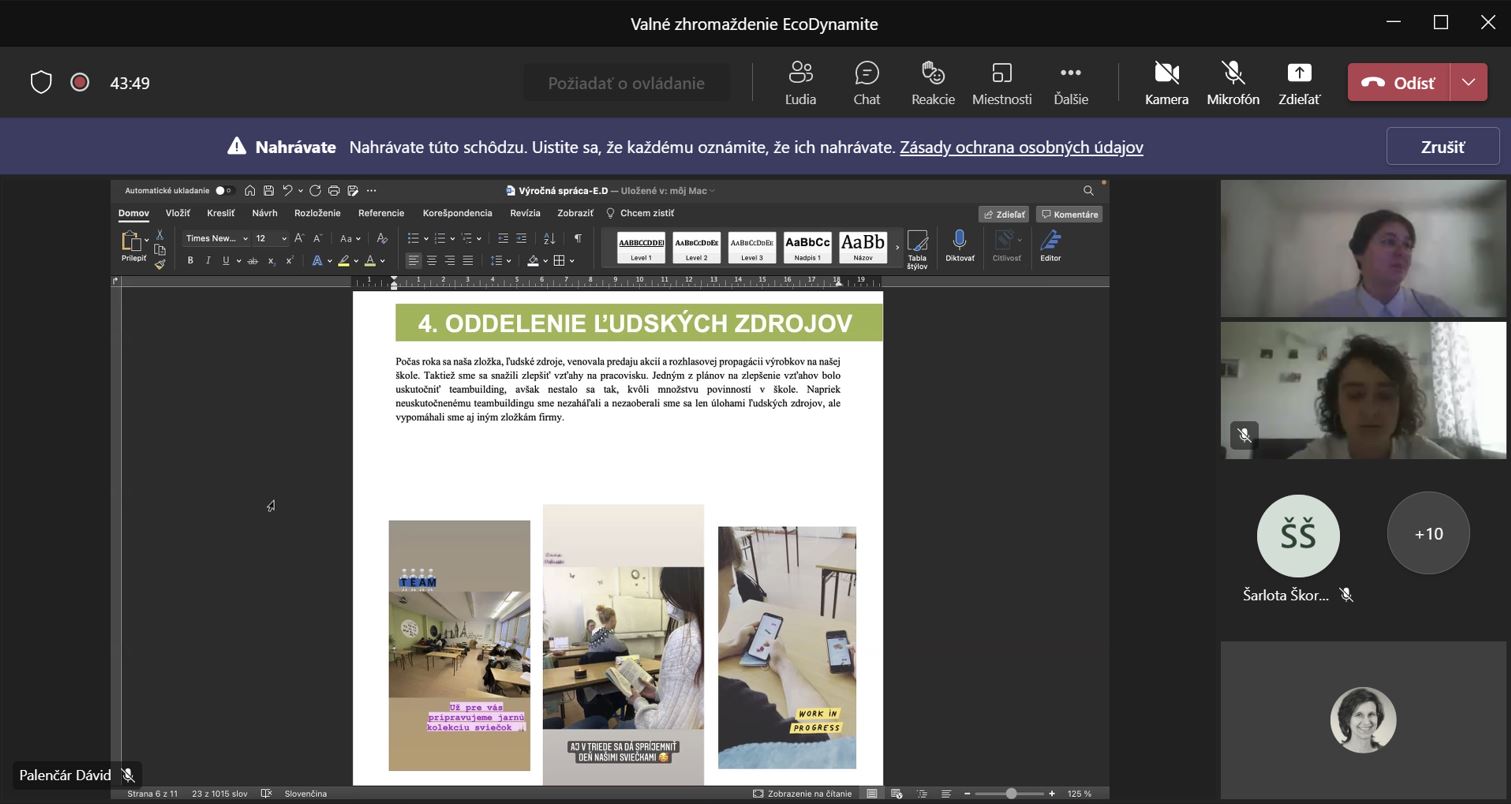The height and width of the screenshot is (804, 1511).
Task: Expand the styles gallery arrow
Action: click(897, 247)
